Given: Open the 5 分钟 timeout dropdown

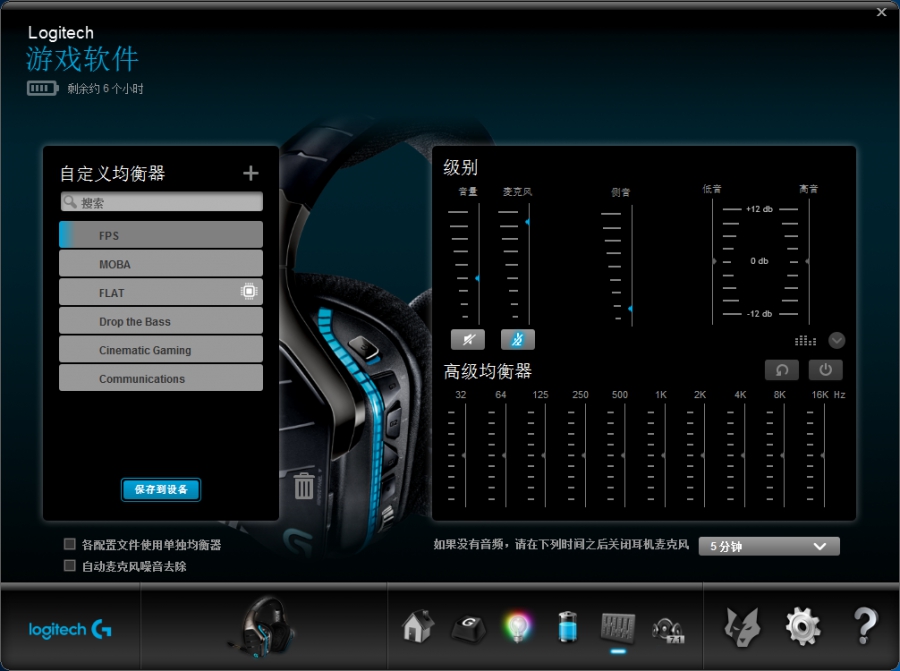Looking at the screenshot, I should pyautogui.click(x=768, y=546).
